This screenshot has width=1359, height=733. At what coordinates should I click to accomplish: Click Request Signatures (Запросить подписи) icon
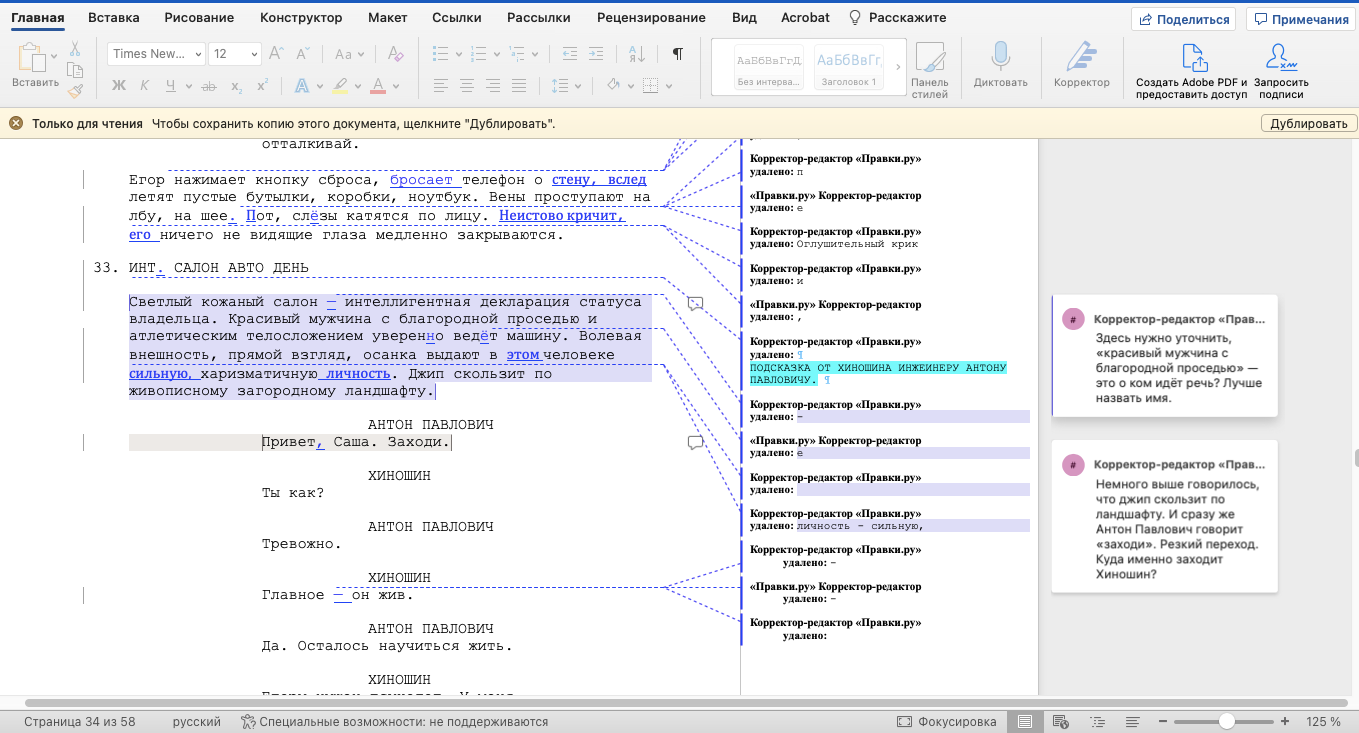1281,69
